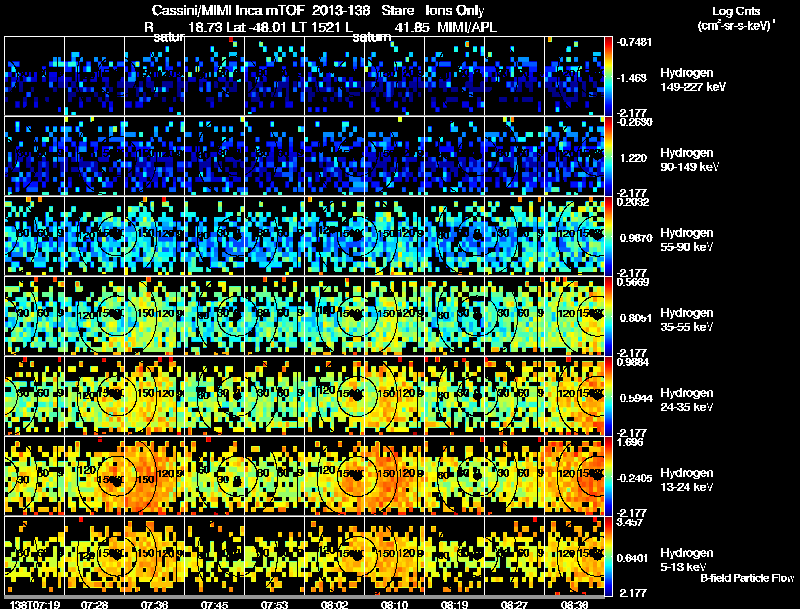Click the 0.5669 scale maximum value
The image size is (800, 609).
click(x=633, y=282)
